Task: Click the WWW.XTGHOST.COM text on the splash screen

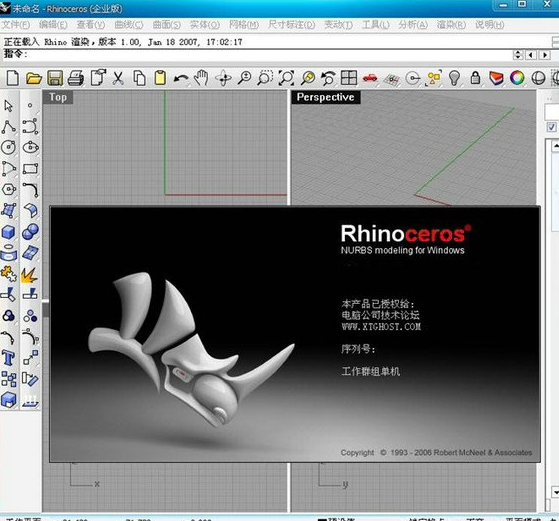Action: [381, 327]
